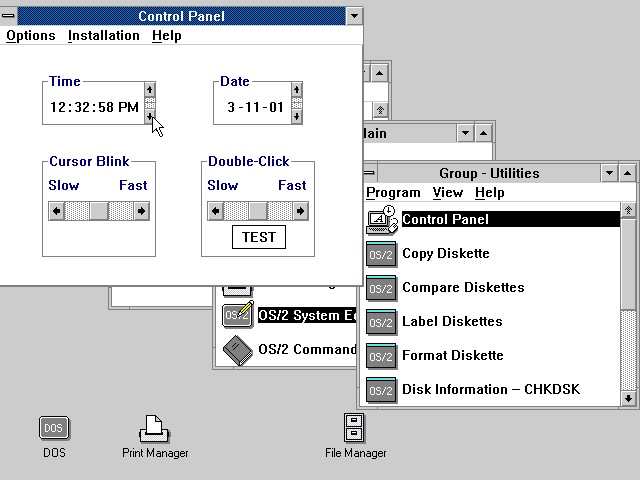The width and height of the screenshot is (640, 480).
Task: Minimize Control Panel with title down arrow
Action: (x=354, y=16)
